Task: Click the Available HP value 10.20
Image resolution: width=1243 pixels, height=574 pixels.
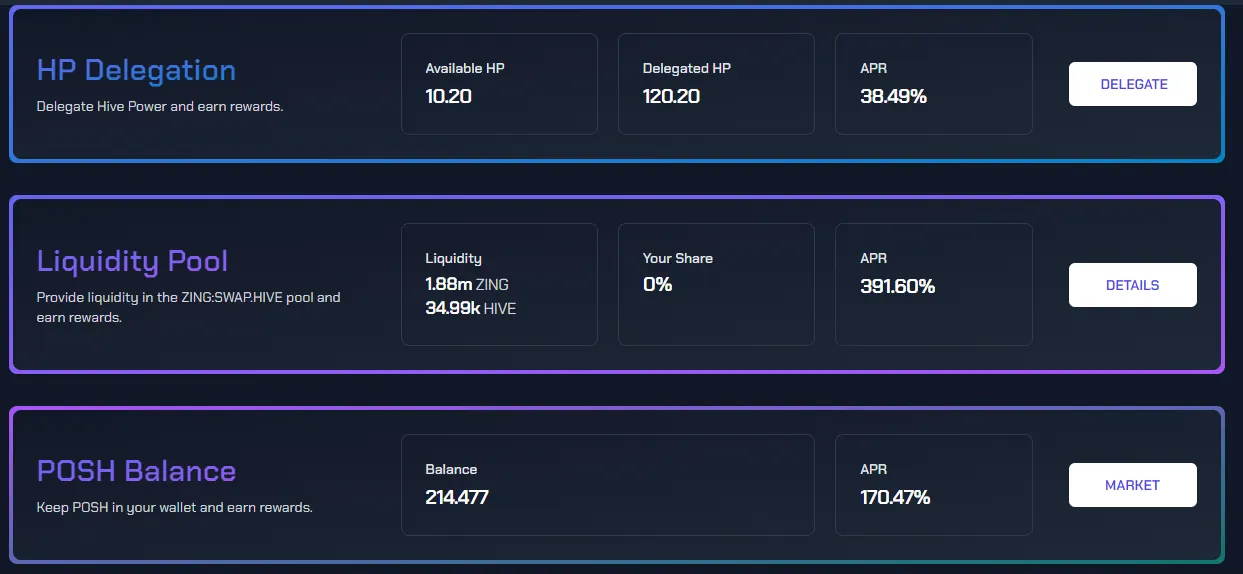Action: (x=448, y=97)
